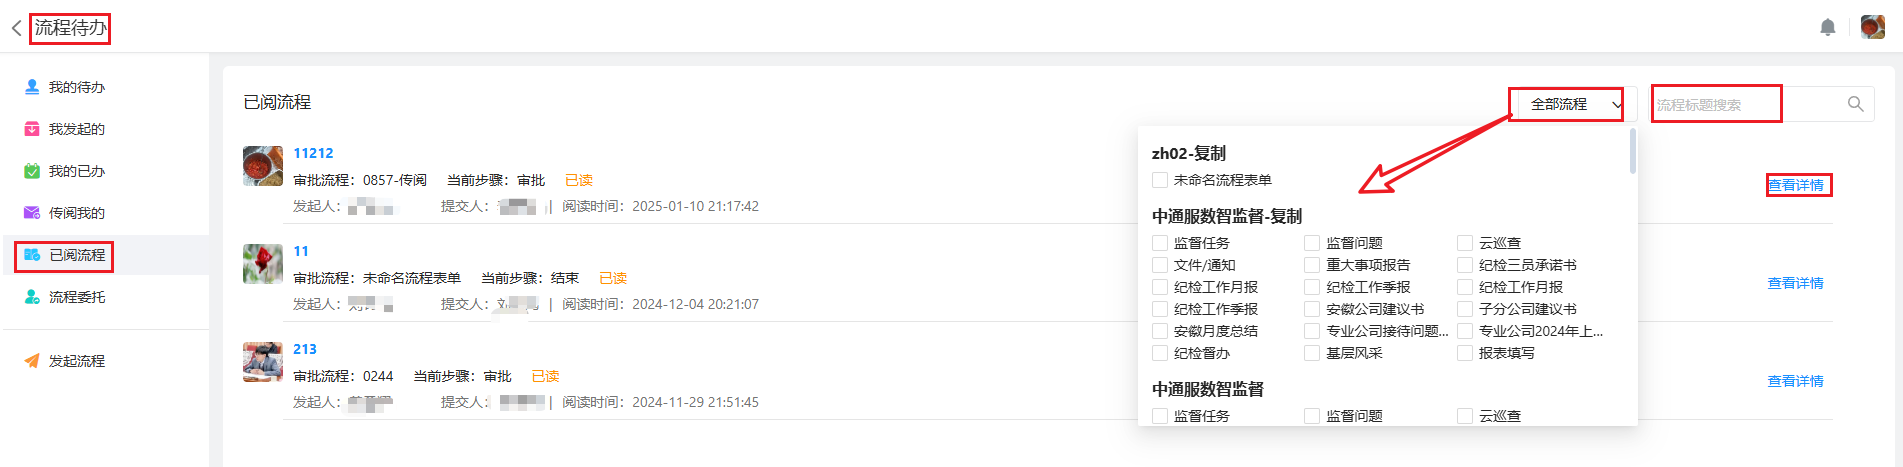Click the 发起流程 paper plane icon
Screen dimensions: 1903x467
click(x=32, y=361)
